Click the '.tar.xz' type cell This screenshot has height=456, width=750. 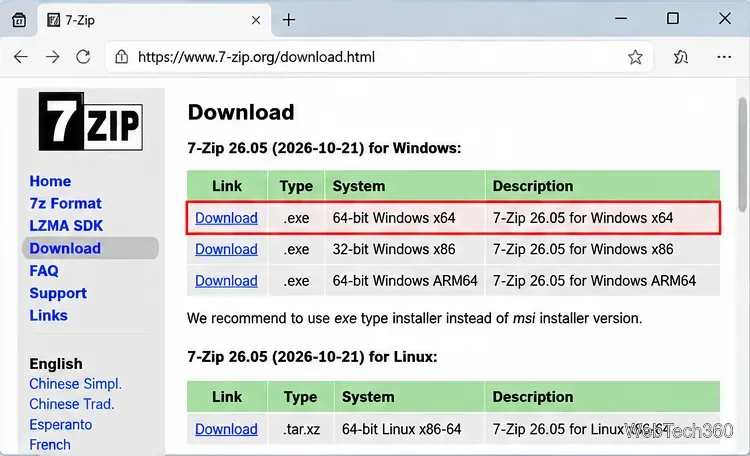click(301, 429)
